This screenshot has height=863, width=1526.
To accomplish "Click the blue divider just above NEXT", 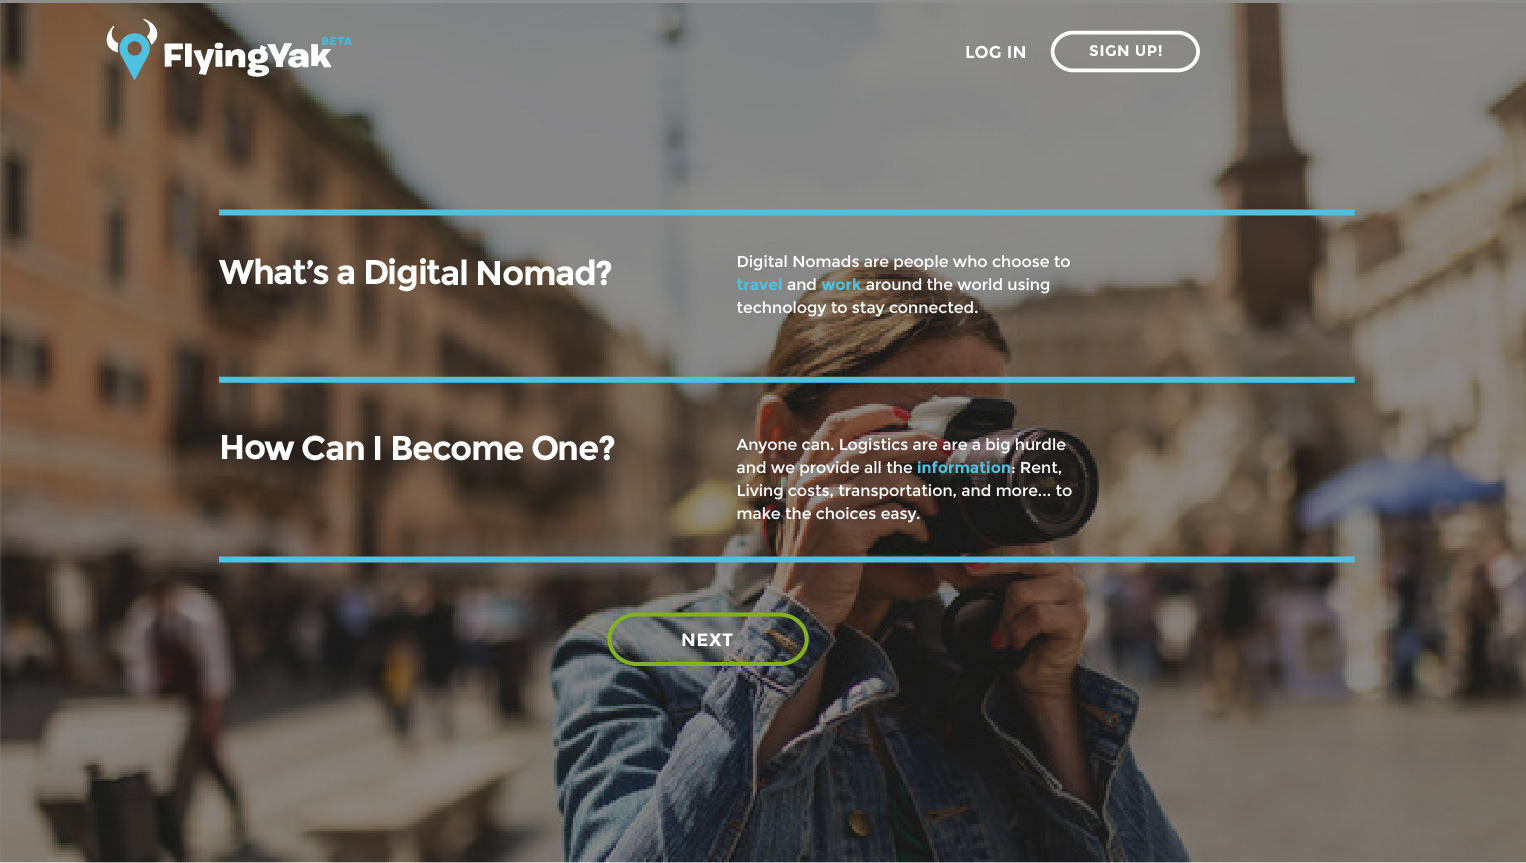I will click(787, 559).
